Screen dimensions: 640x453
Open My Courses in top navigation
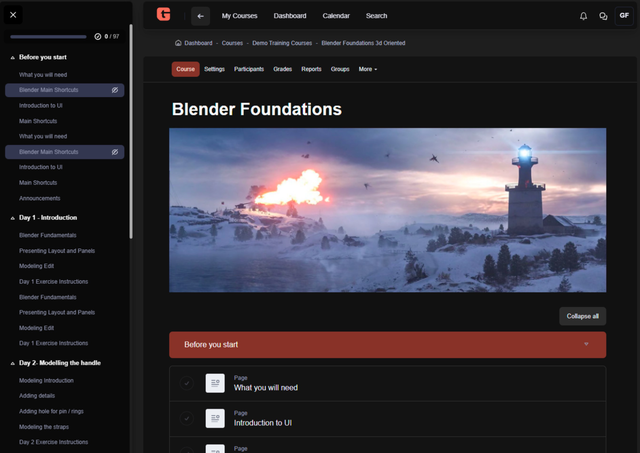point(240,16)
